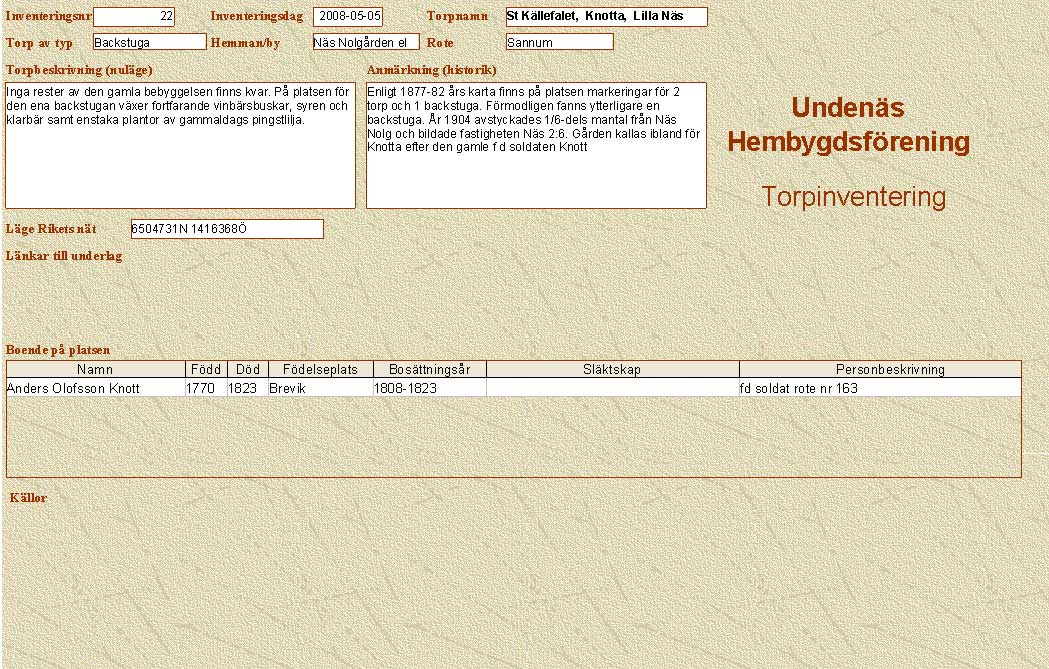Select the Födelseplats column header

click(x=319, y=370)
